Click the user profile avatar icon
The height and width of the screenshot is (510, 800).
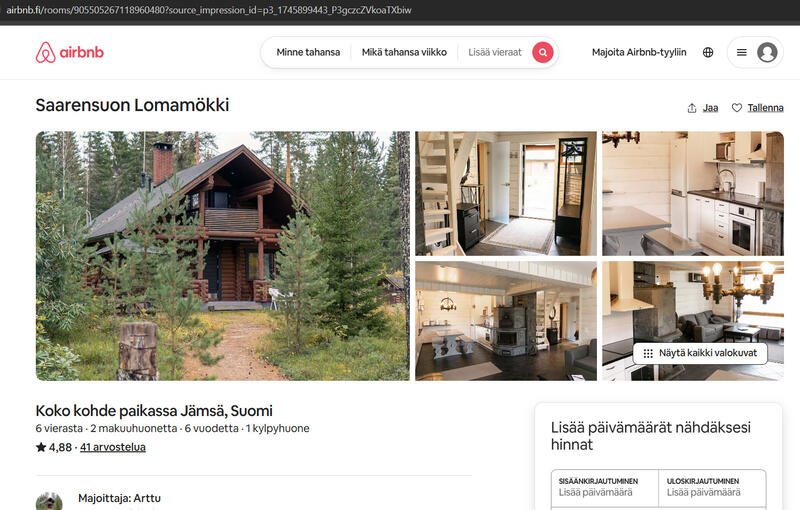767,52
